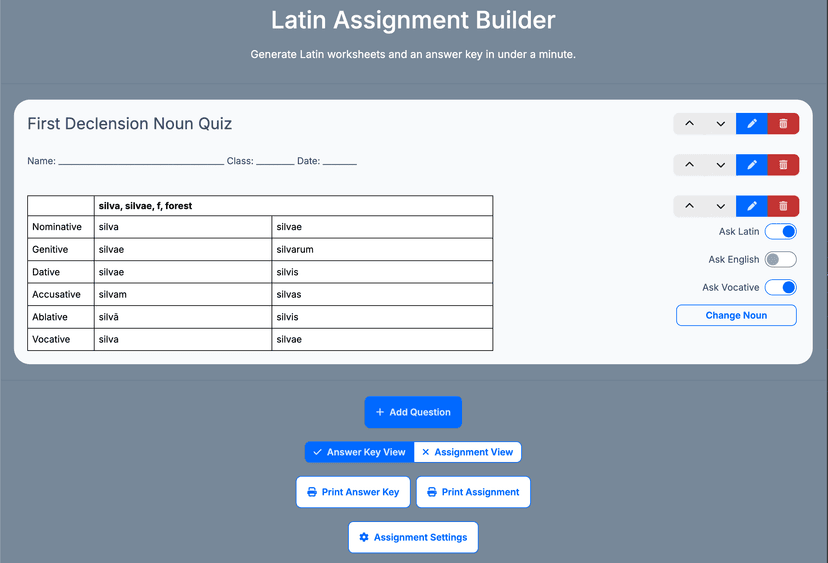This screenshot has width=828, height=563.
Task: Open Assignment Settings
Action: point(413,537)
